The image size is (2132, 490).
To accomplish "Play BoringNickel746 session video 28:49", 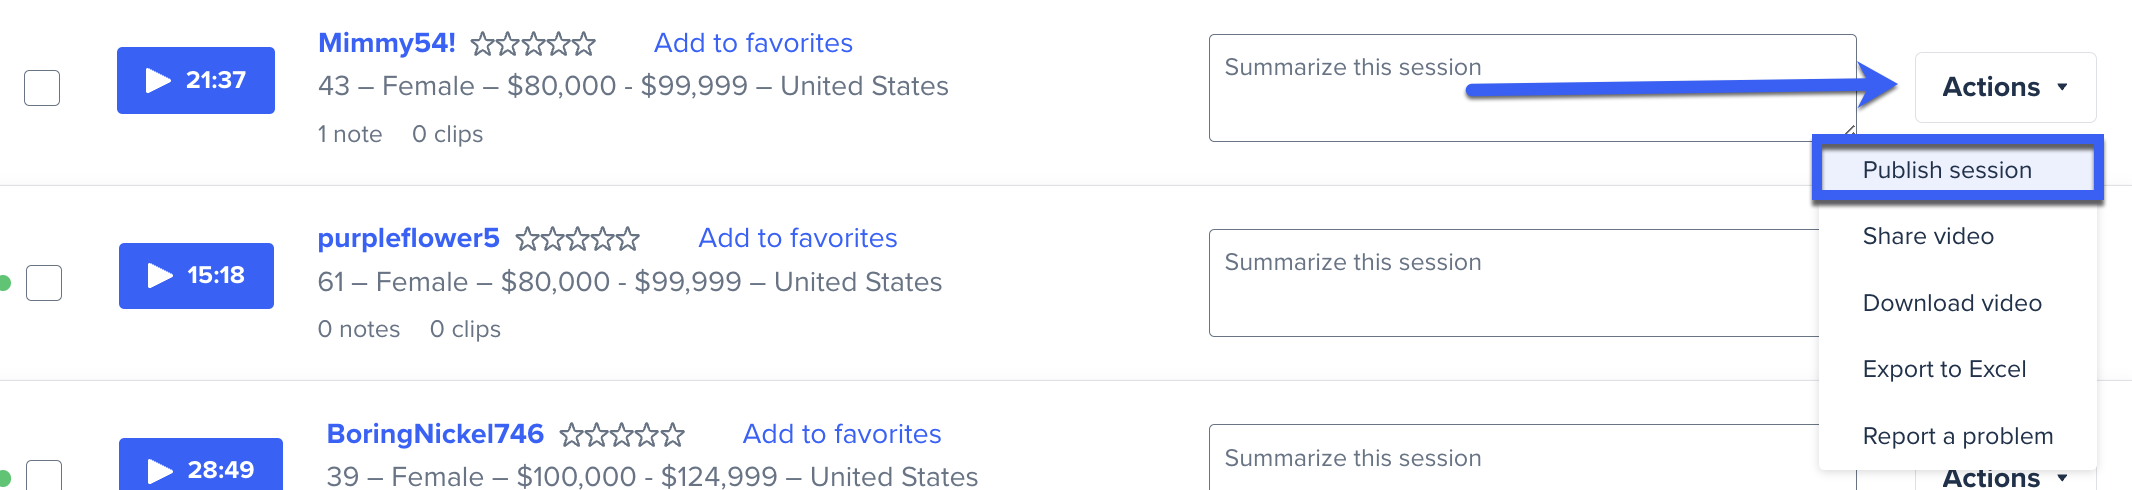I will [201, 466].
